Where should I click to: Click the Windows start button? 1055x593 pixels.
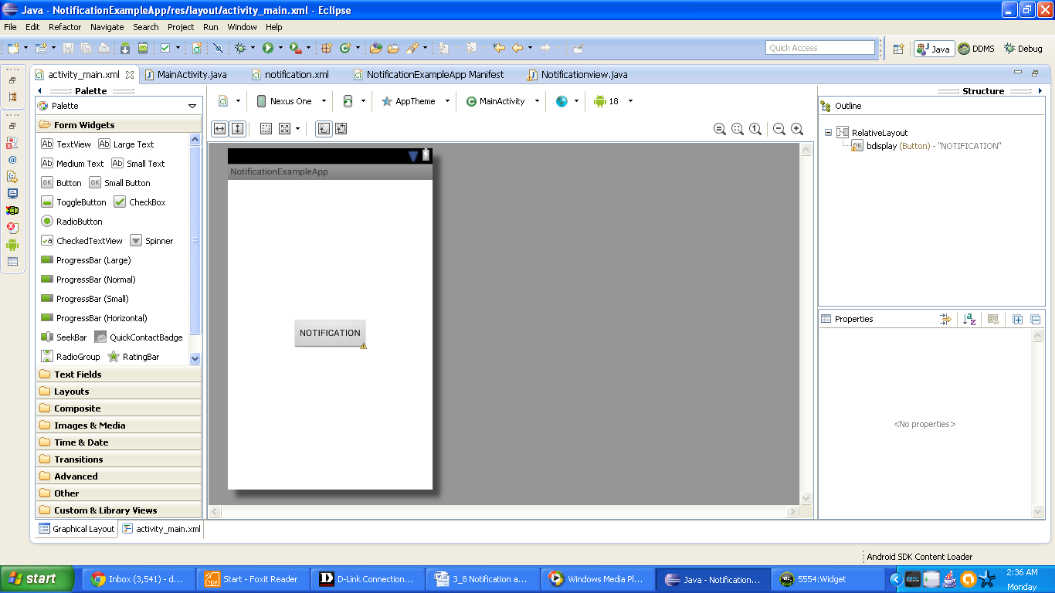pyautogui.click(x=37, y=579)
